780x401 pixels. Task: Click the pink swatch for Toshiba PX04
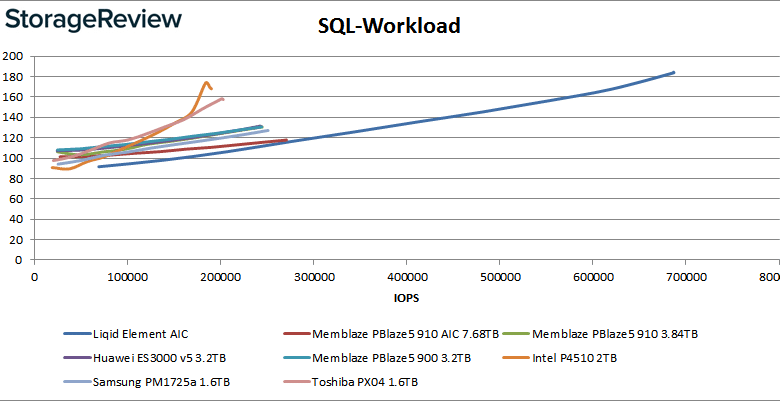[295, 382]
